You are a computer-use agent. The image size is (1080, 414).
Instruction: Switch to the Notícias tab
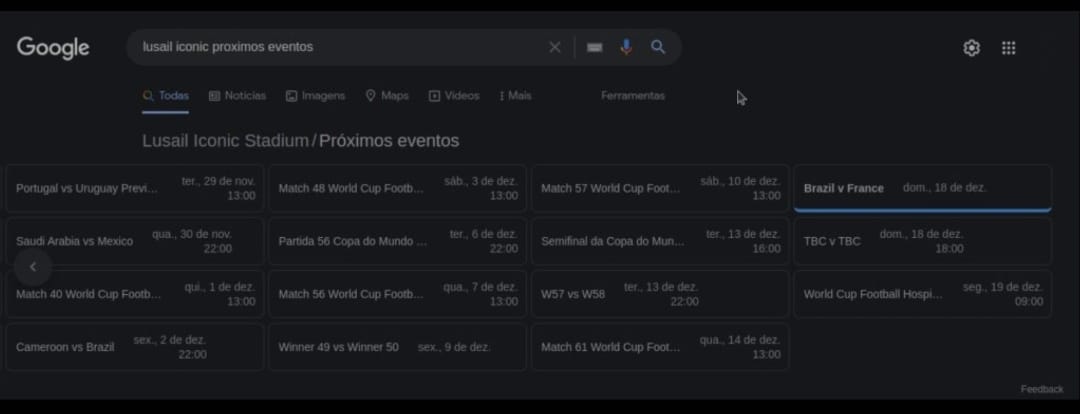coord(237,96)
